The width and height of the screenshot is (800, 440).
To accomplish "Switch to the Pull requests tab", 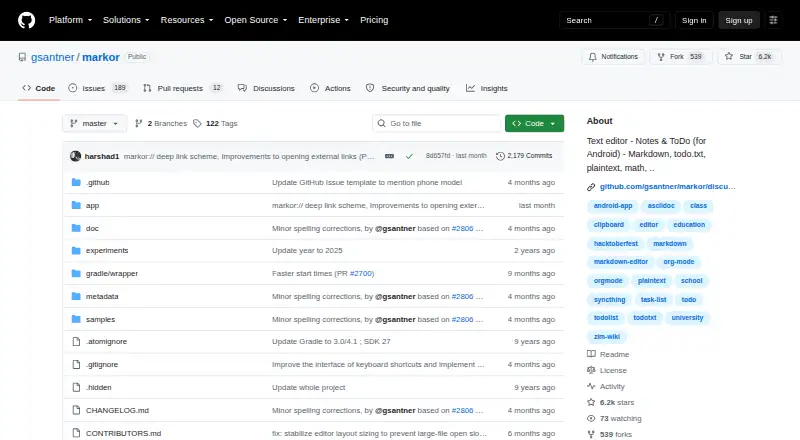I will 183,88.
